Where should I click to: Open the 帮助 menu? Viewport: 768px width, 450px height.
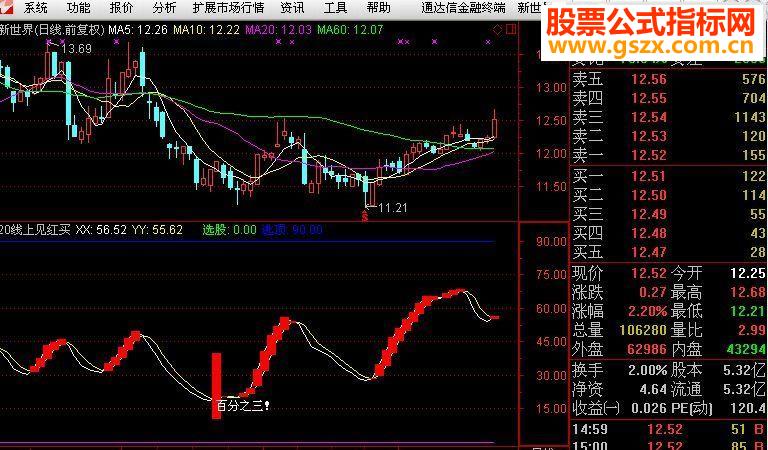click(378, 7)
